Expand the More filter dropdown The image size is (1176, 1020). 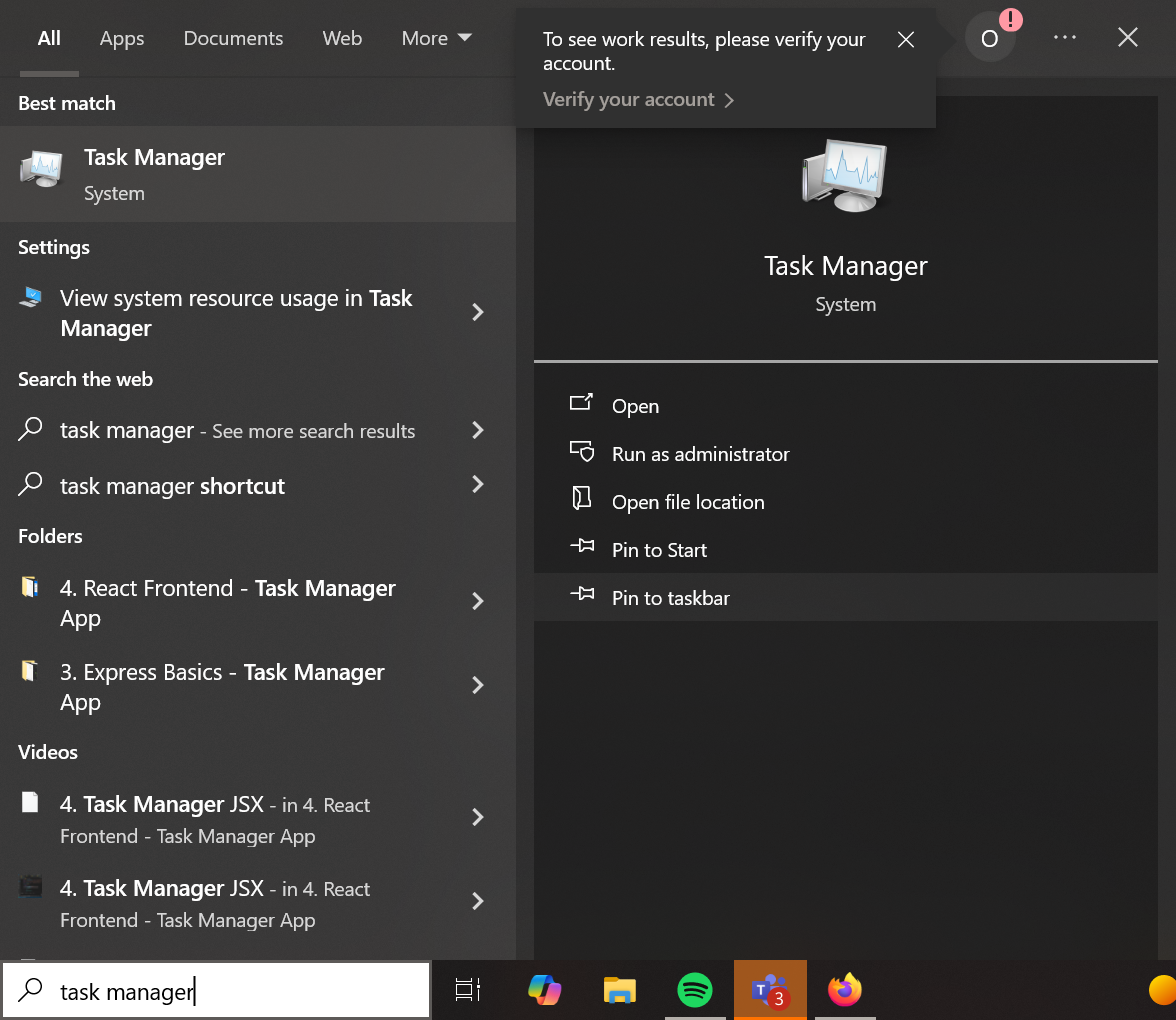point(436,38)
